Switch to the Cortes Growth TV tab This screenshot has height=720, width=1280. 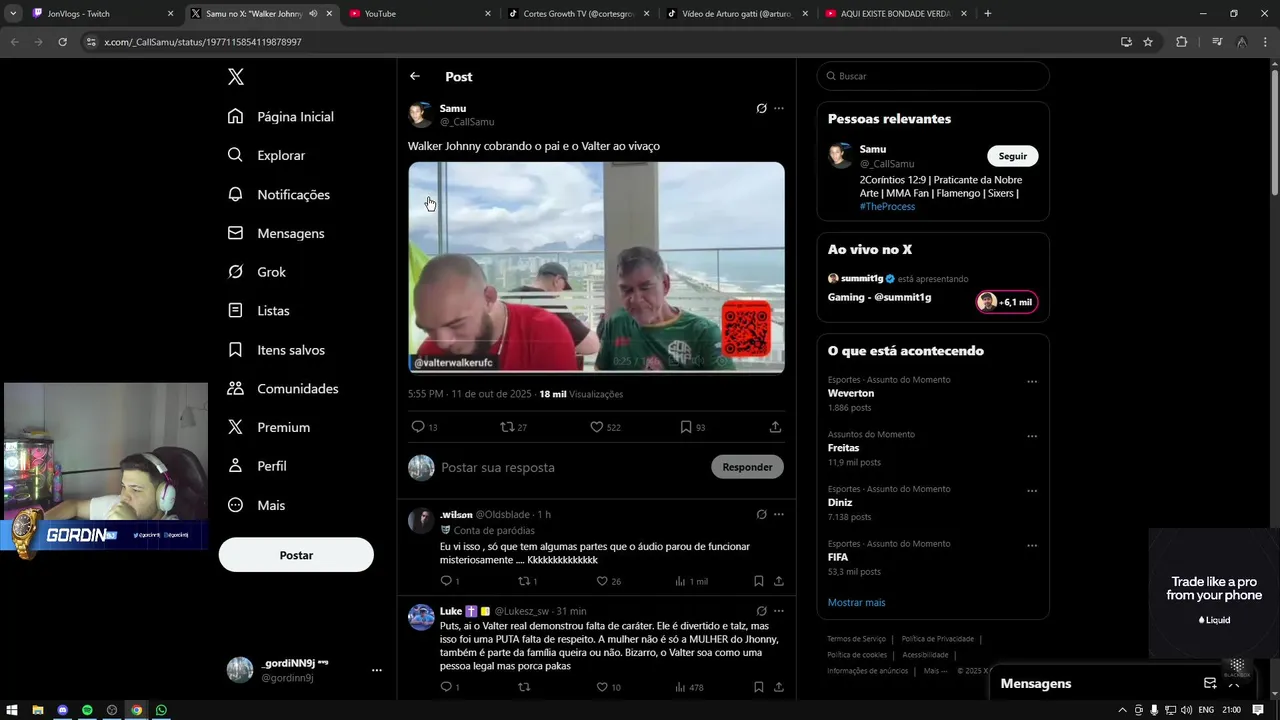click(x=577, y=13)
